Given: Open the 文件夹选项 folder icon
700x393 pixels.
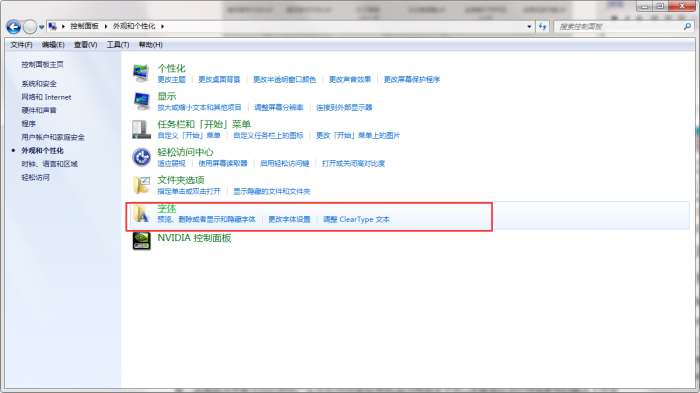Looking at the screenshot, I should point(142,185).
